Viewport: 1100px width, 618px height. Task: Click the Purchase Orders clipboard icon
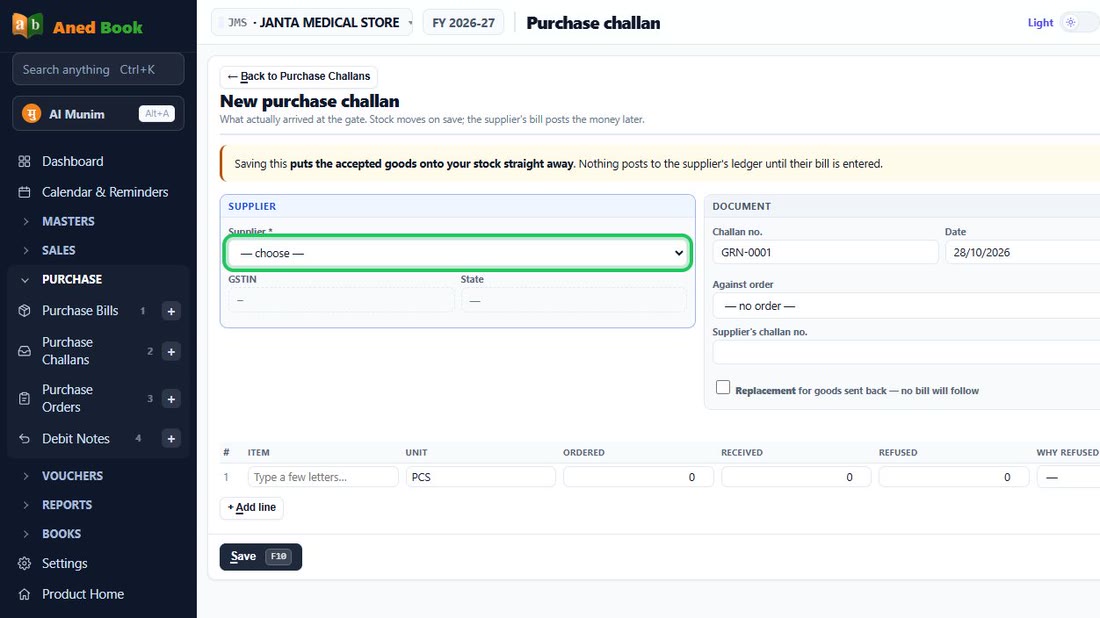pos(25,398)
